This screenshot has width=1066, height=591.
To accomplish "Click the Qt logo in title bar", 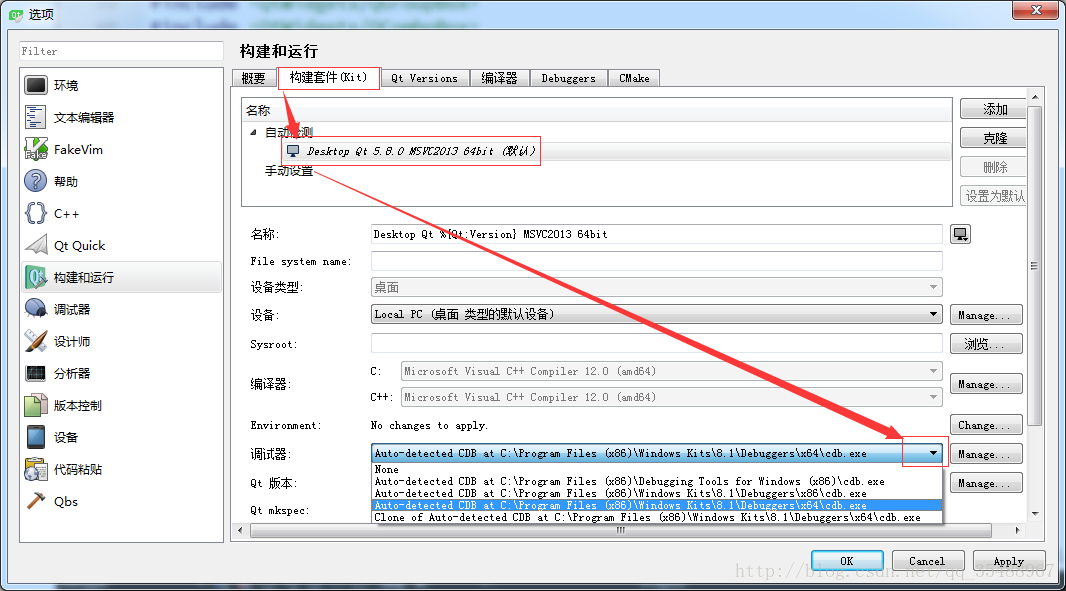I will click(16, 14).
